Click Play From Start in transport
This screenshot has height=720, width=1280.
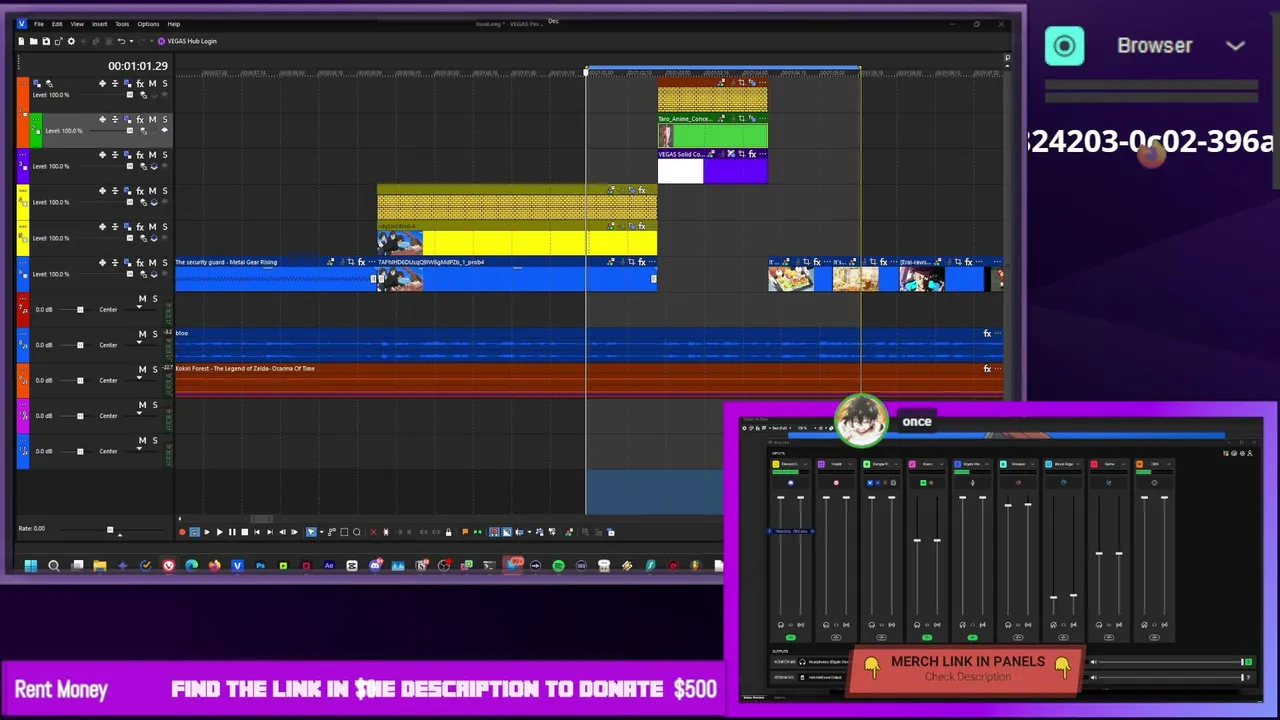pyautogui.click(x=207, y=532)
